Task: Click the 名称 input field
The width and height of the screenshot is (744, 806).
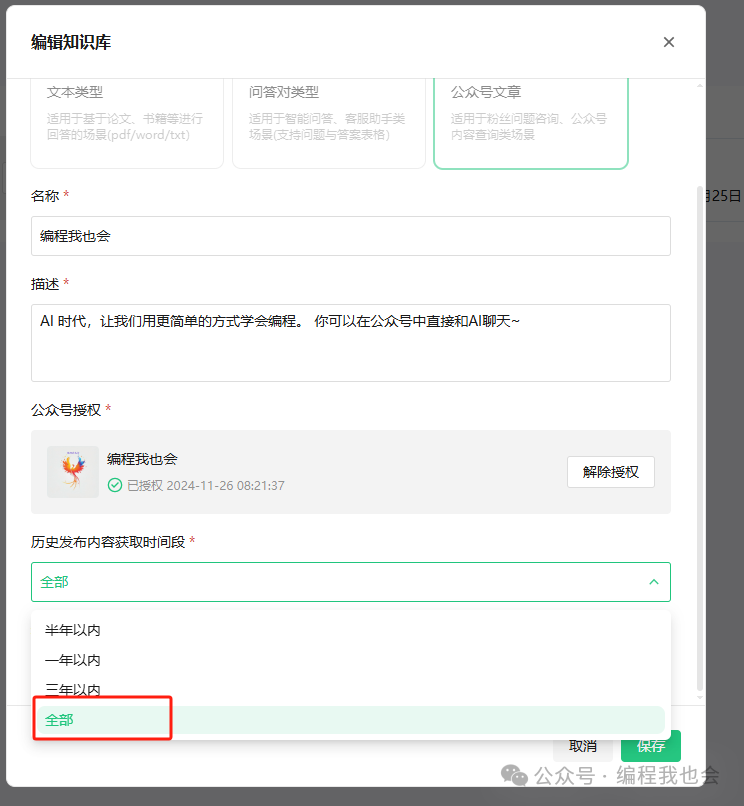Action: click(x=350, y=236)
